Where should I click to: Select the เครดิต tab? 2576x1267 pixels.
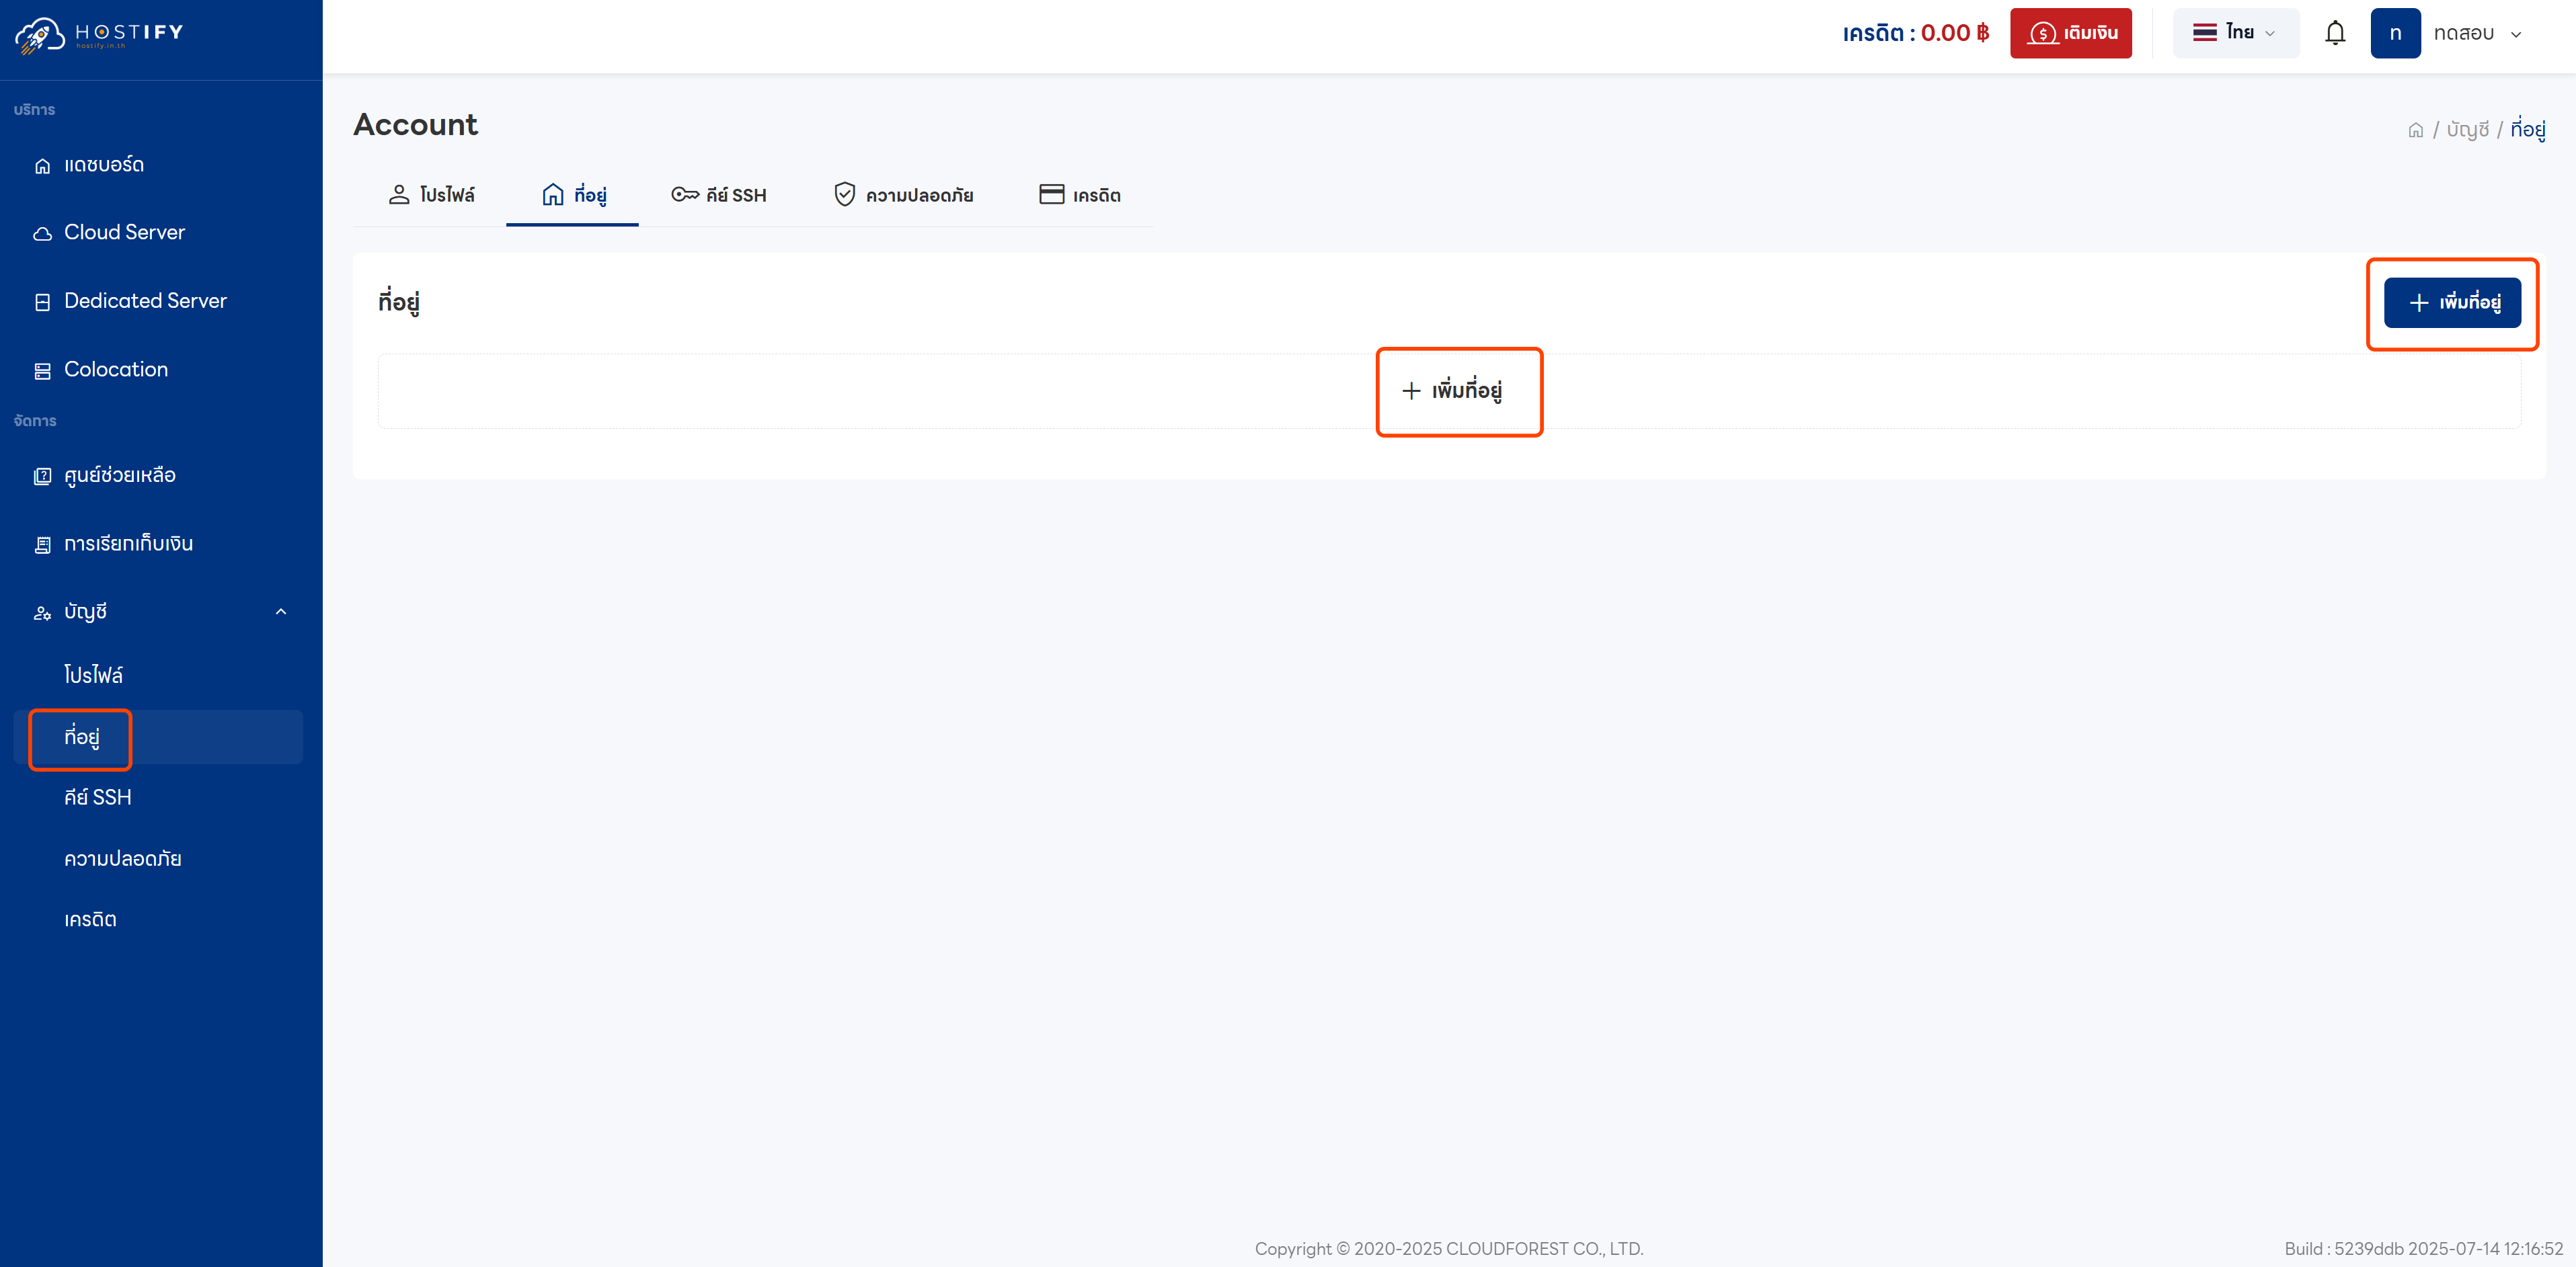[1080, 195]
